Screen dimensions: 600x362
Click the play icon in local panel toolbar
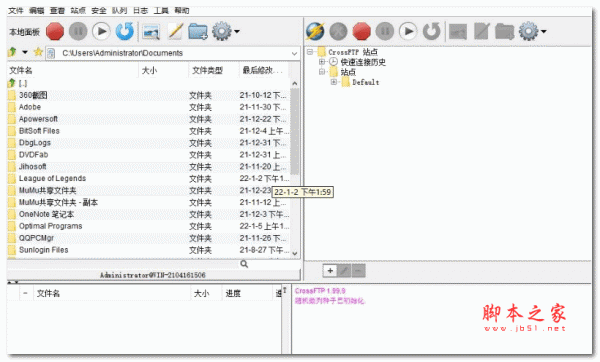[x=101, y=31]
